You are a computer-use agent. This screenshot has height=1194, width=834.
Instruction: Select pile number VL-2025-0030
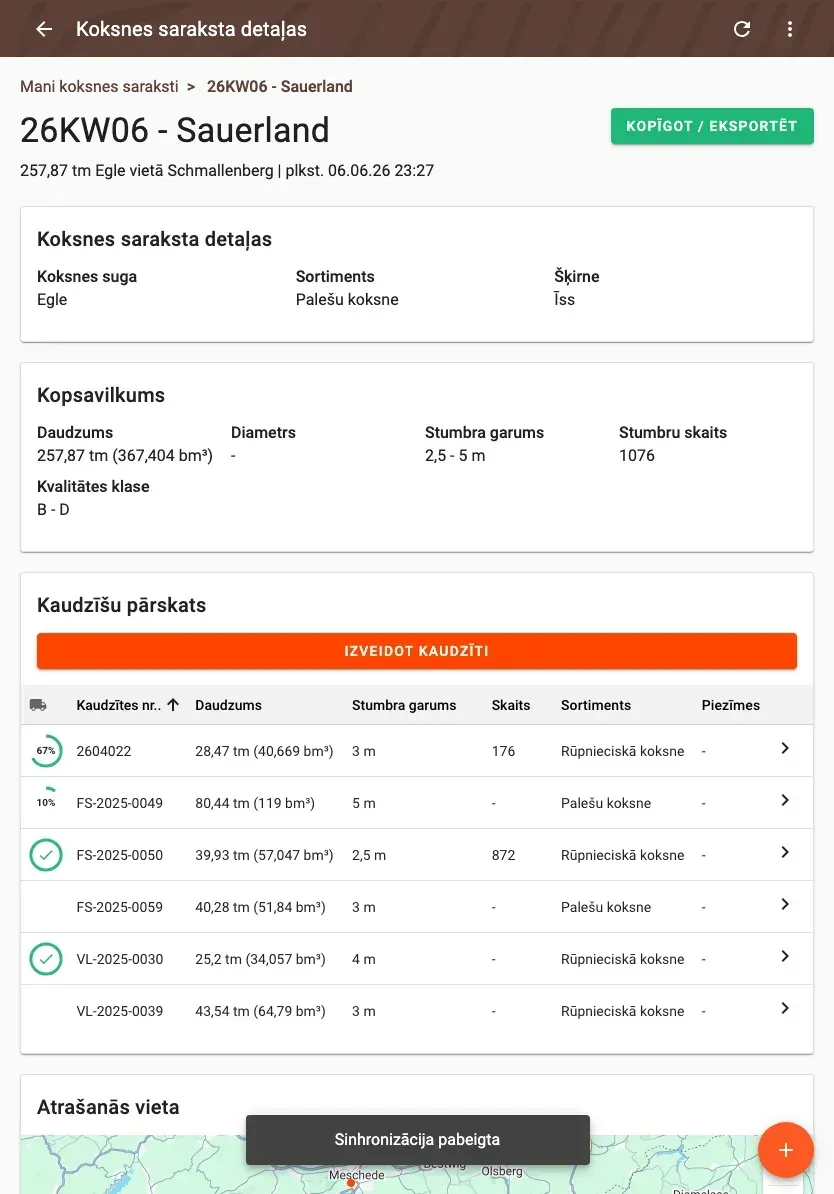120,959
